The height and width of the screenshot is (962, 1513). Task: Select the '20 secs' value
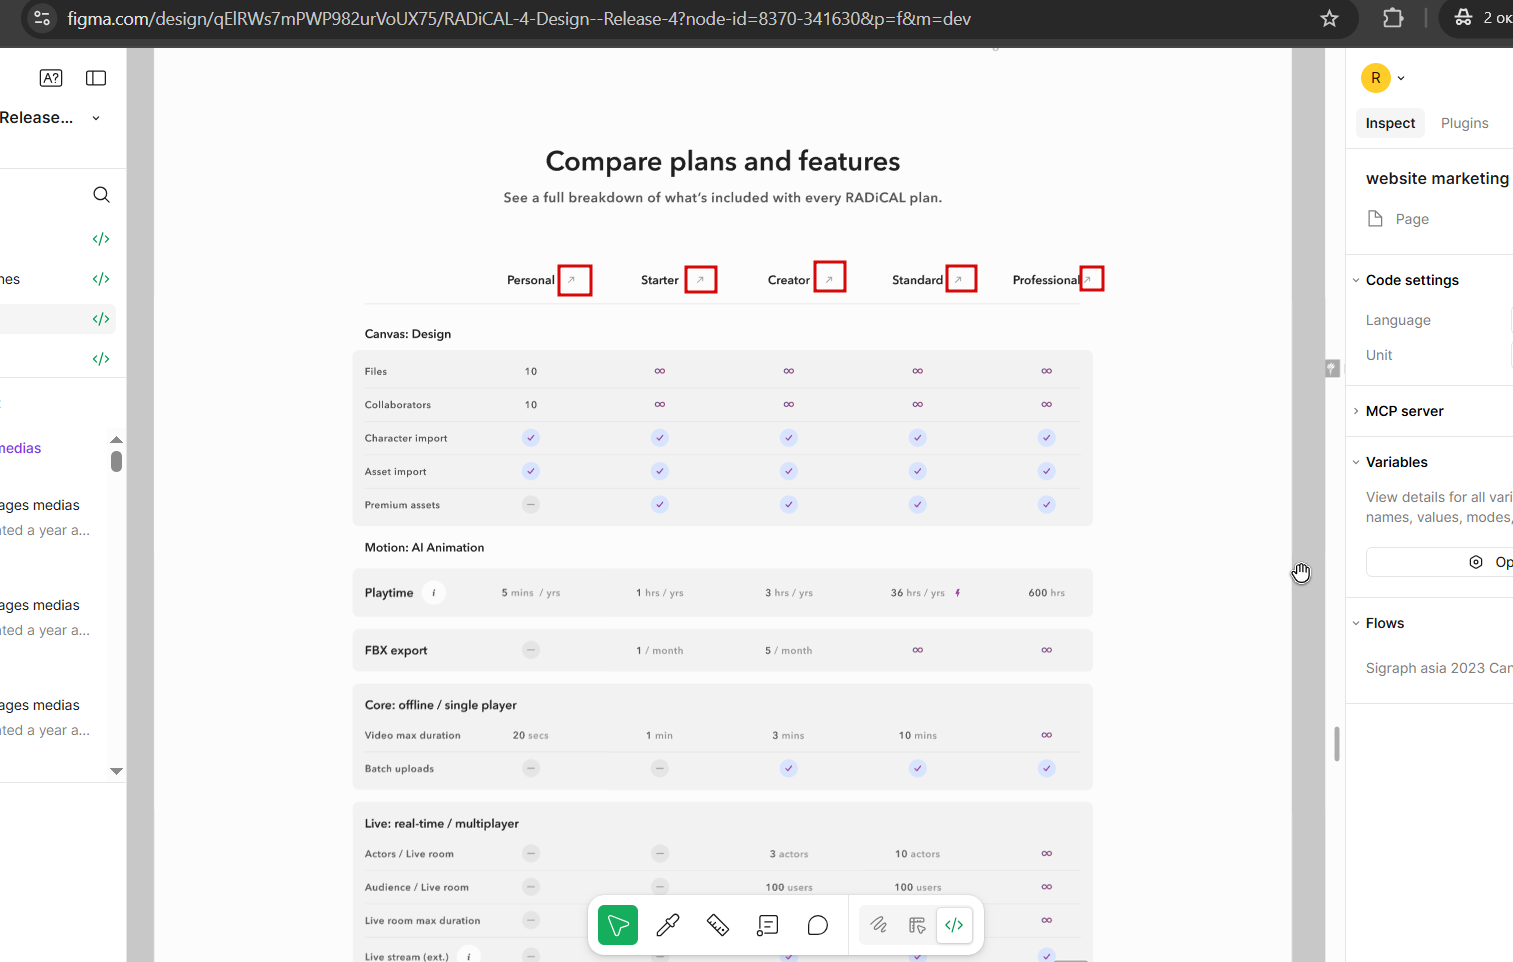pos(531,735)
